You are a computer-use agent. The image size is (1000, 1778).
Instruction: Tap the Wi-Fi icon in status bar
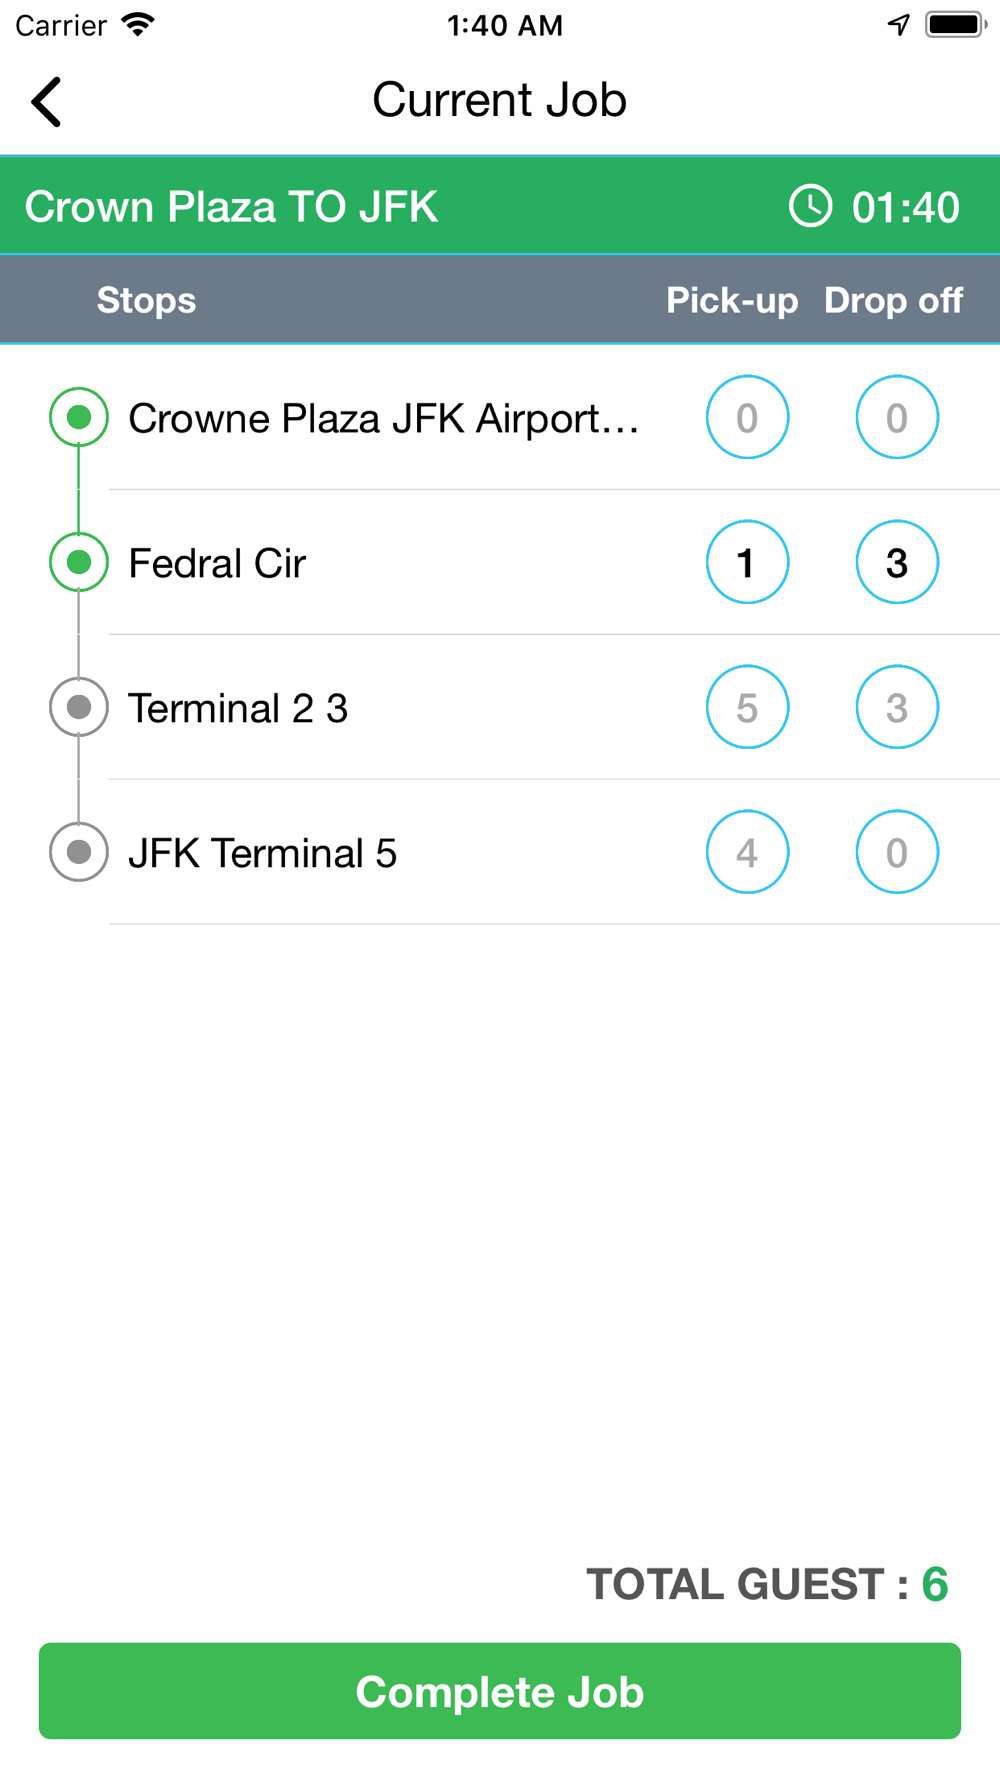pyautogui.click(x=138, y=25)
